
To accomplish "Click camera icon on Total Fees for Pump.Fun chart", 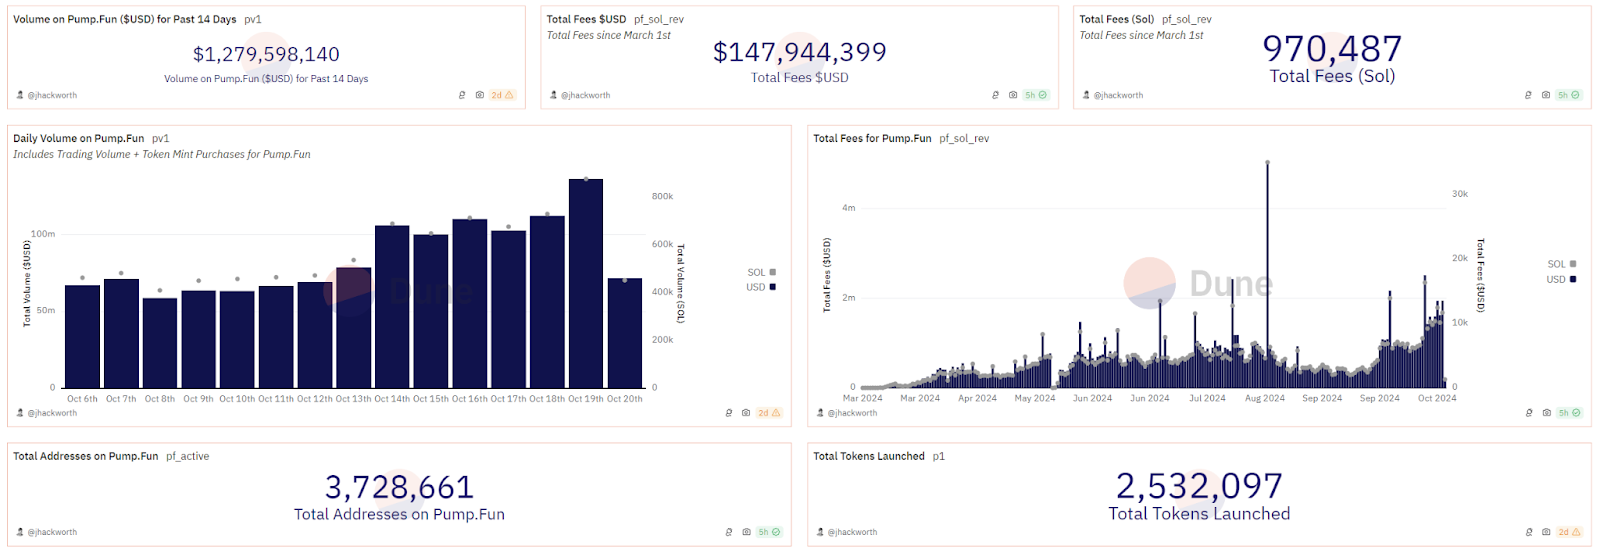I will [x=1546, y=413].
